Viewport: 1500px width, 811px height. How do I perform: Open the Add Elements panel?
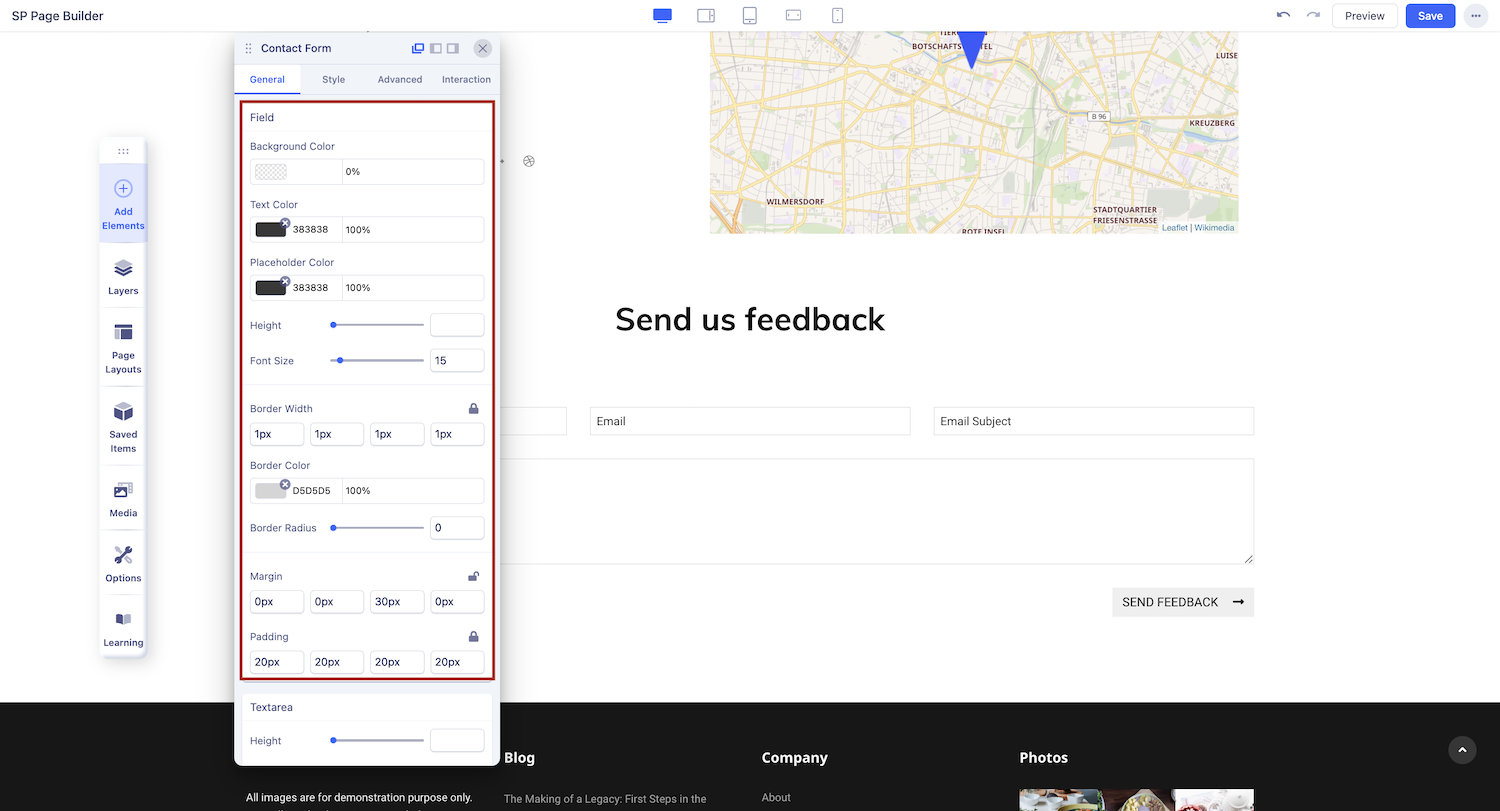click(123, 203)
